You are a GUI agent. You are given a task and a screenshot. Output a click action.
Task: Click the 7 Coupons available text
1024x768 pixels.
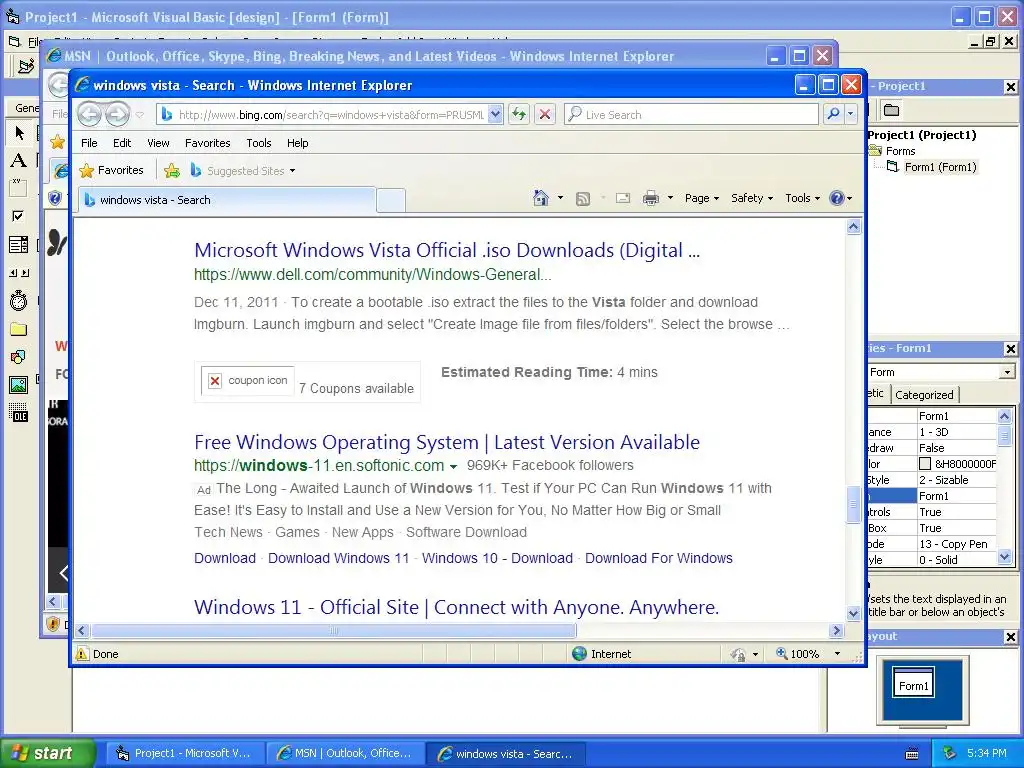(356, 389)
